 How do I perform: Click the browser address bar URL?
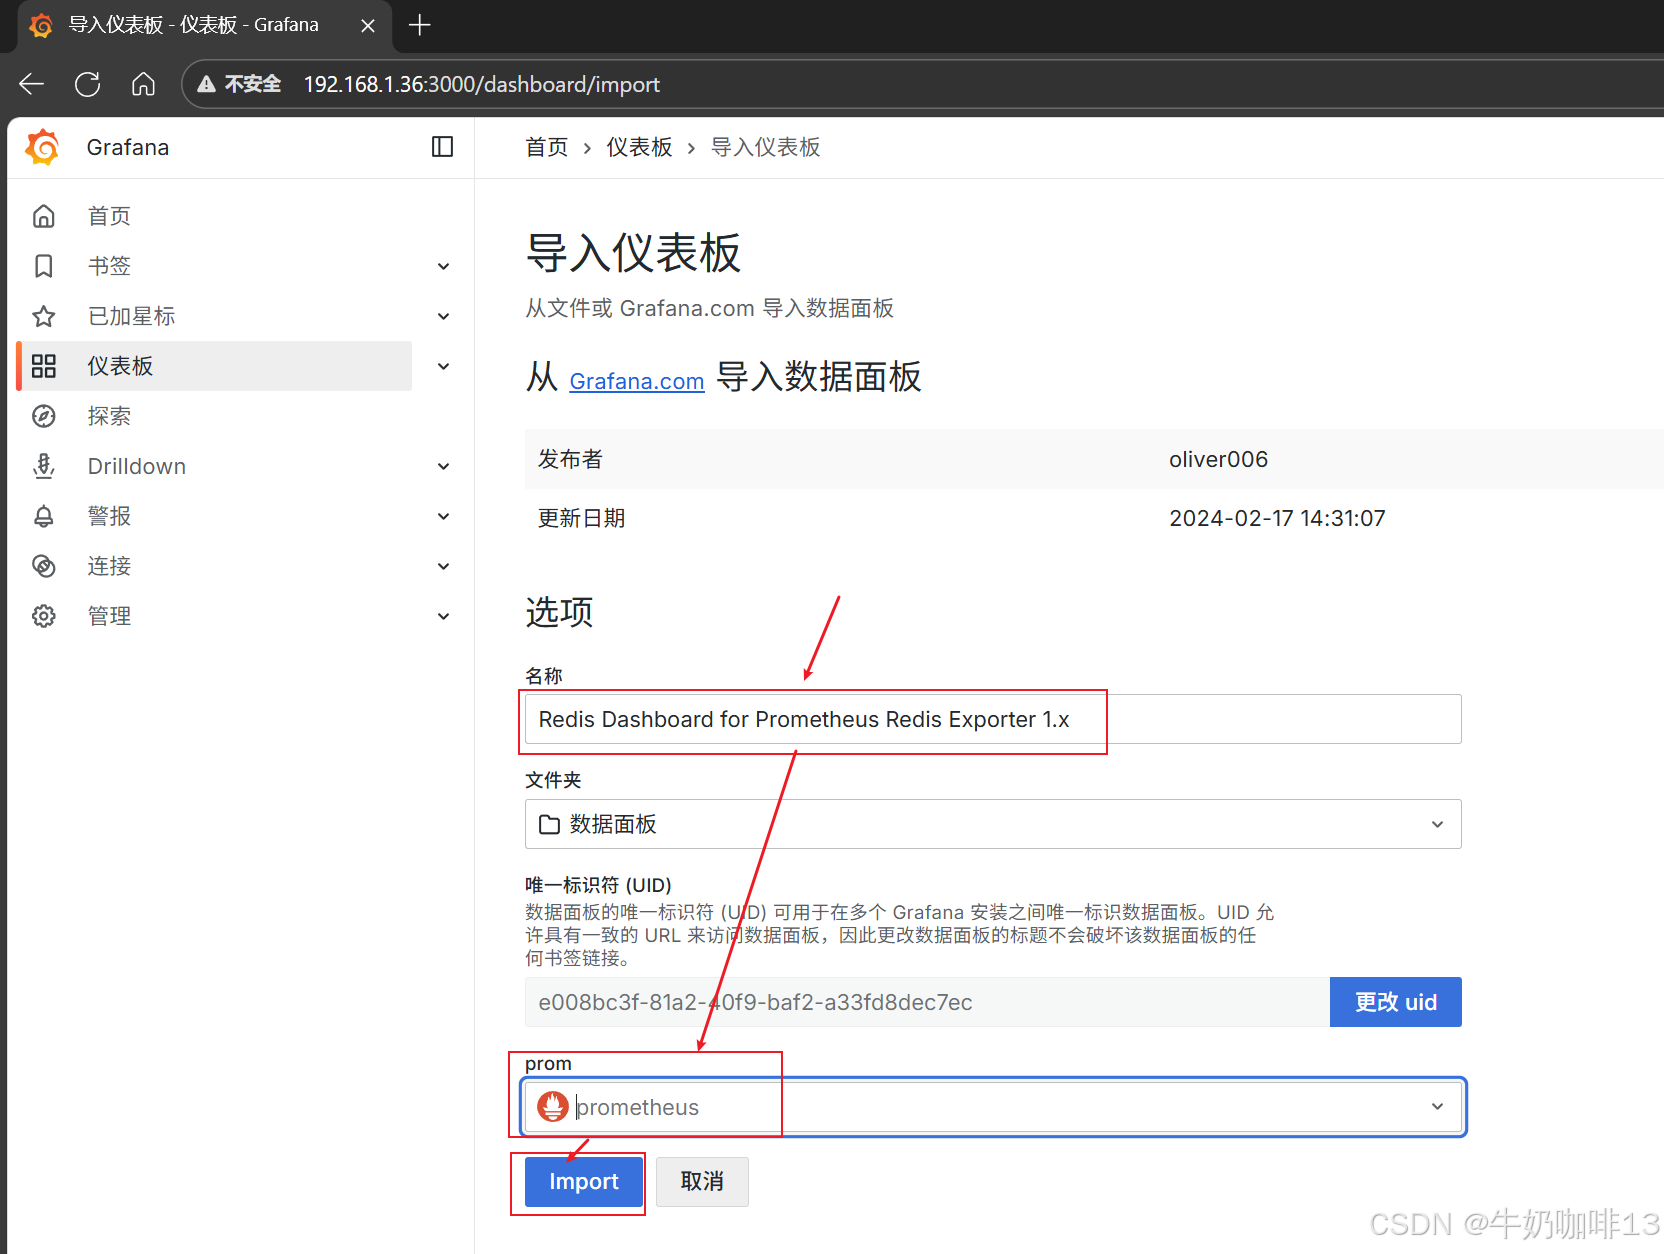click(x=482, y=84)
